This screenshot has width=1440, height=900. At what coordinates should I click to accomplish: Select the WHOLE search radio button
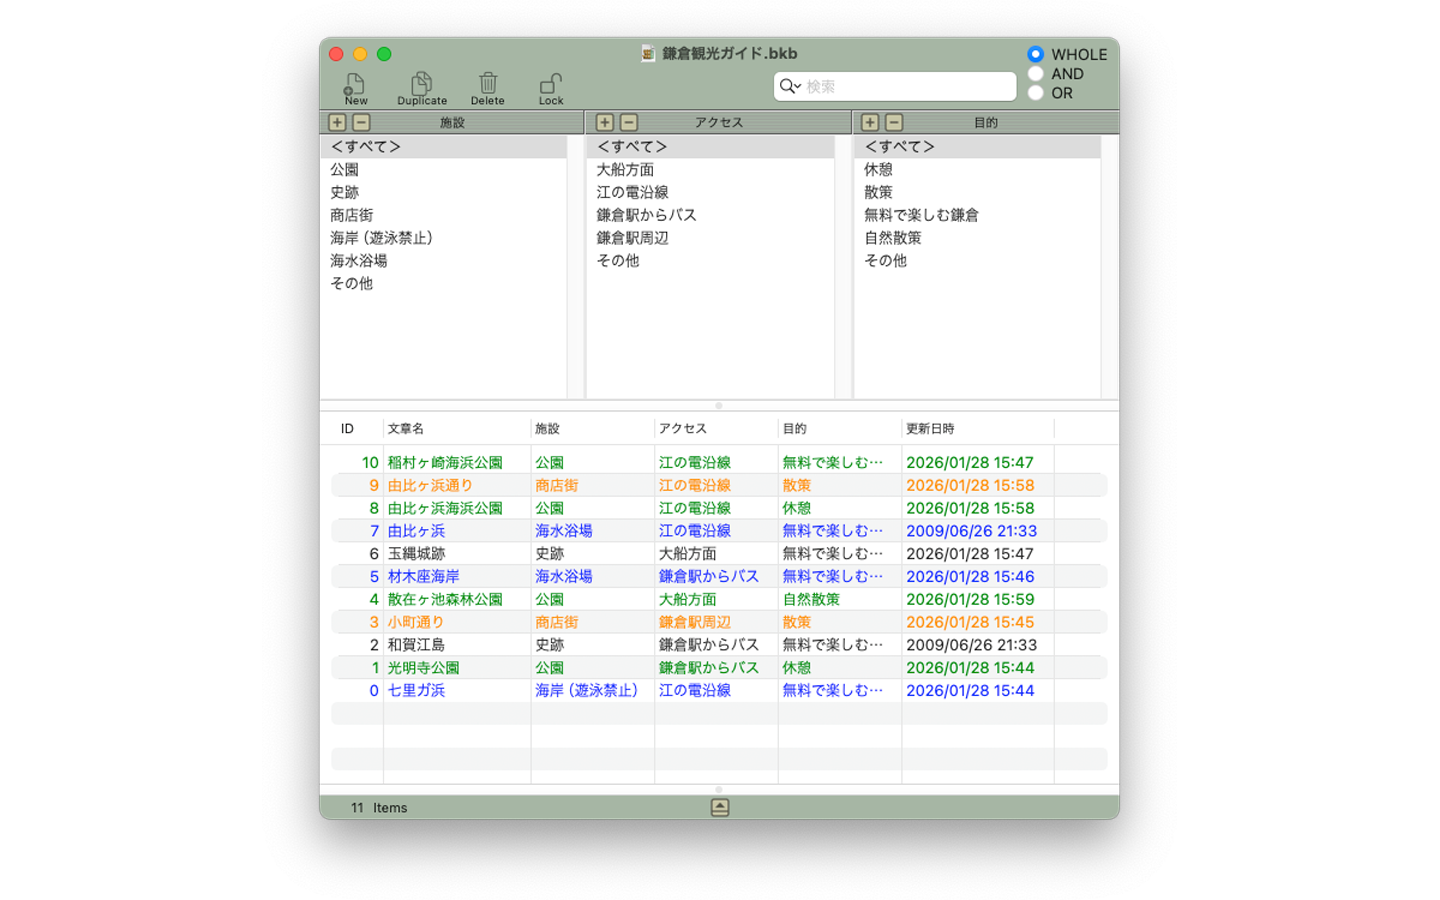click(x=1035, y=54)
